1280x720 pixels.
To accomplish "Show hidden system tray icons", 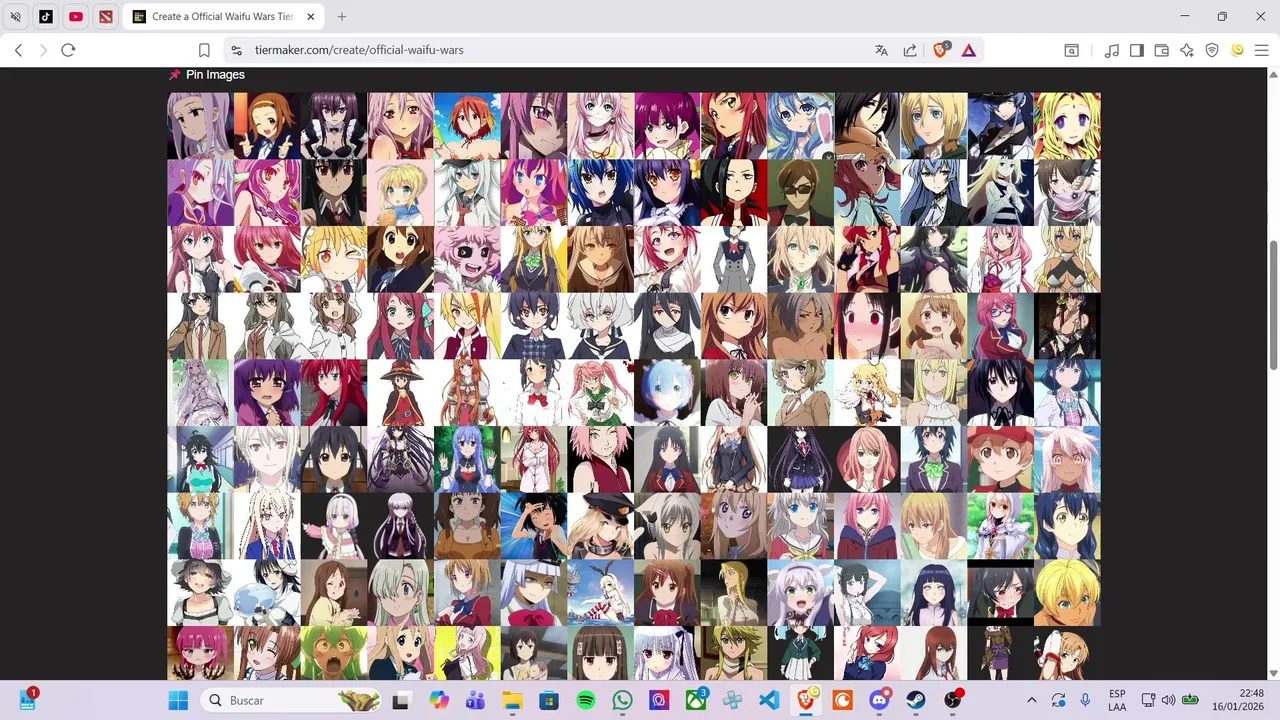I will (1032, 700).
